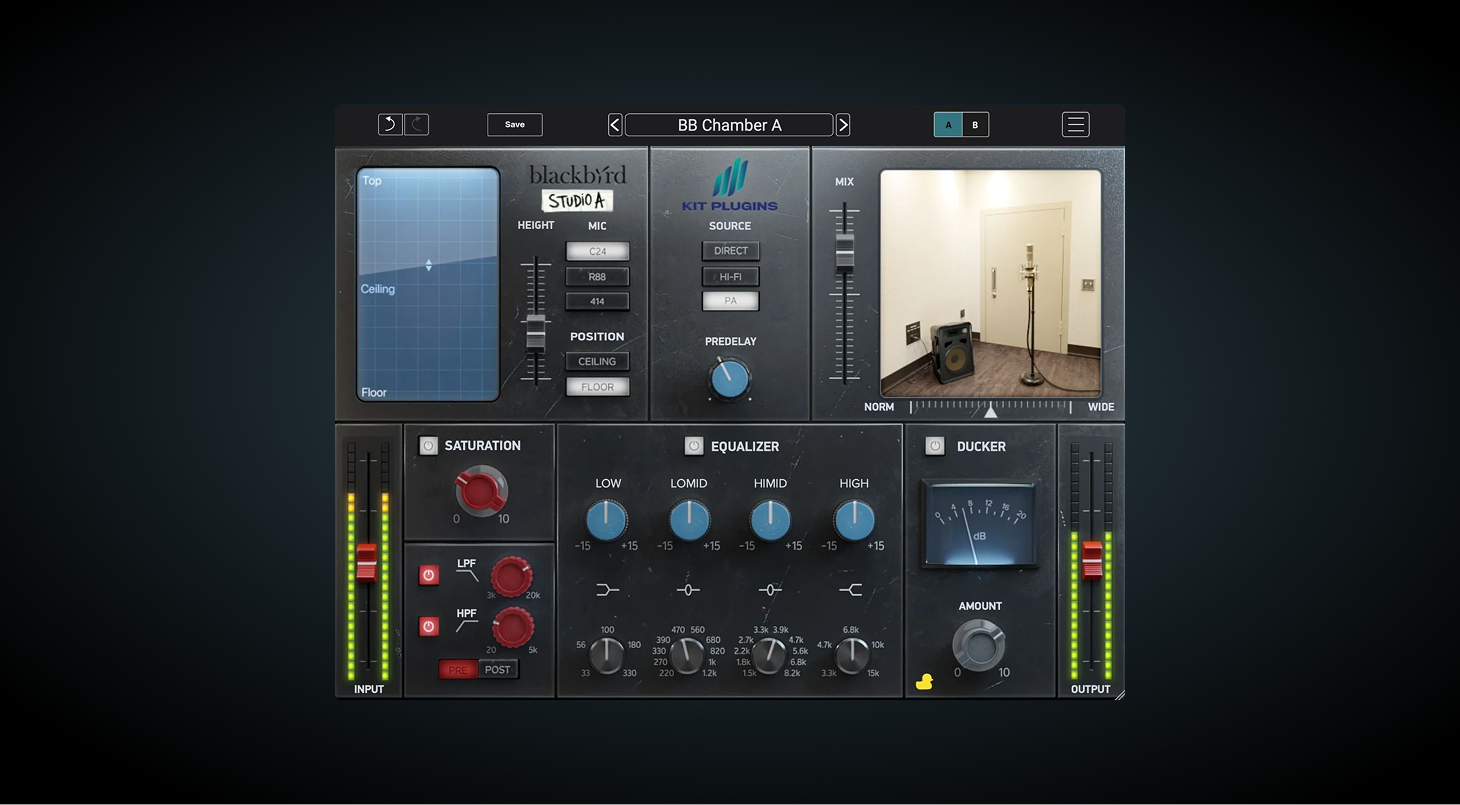
Task: Click the ducker AMOUNT knob
Action: pyautogui.click(x=979, y=645)
